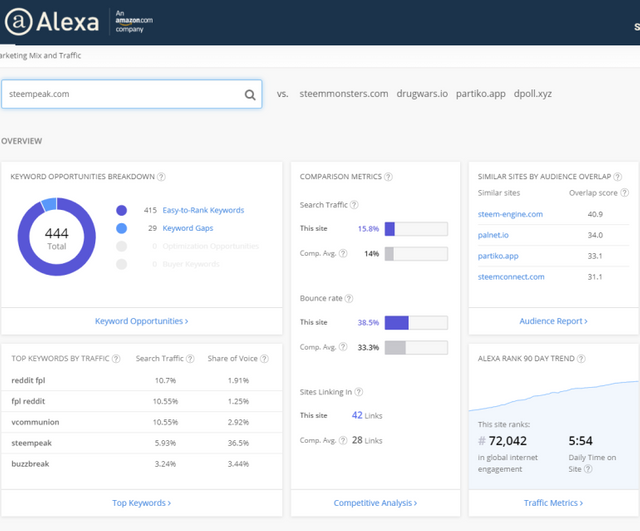This screenshot has width=640, height=531.
Task: Open palnet.io similar site
Action: click(493, 235)
